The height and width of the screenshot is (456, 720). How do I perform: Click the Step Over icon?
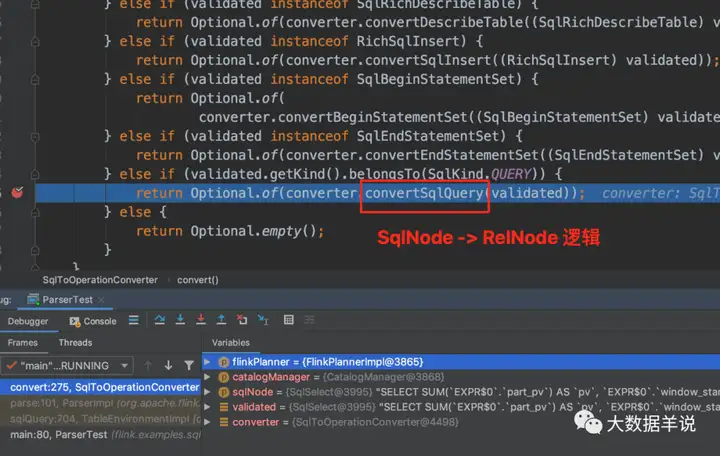coord(159,320)
